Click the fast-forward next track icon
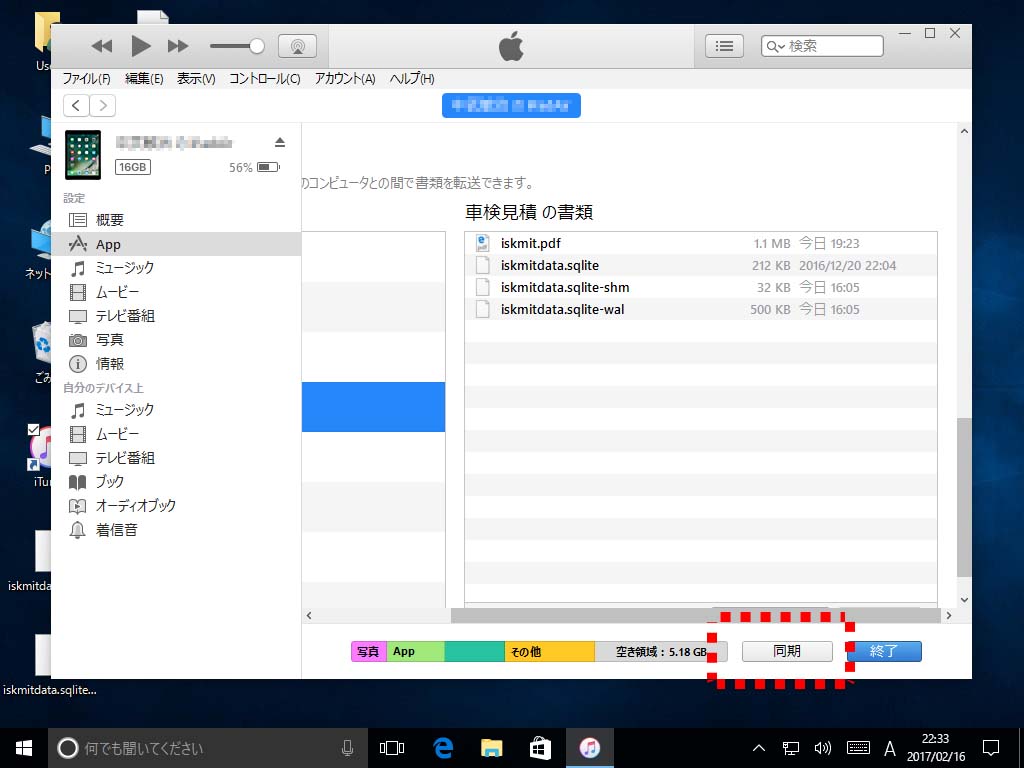The image size is (1024, 768). click(178, 46)
